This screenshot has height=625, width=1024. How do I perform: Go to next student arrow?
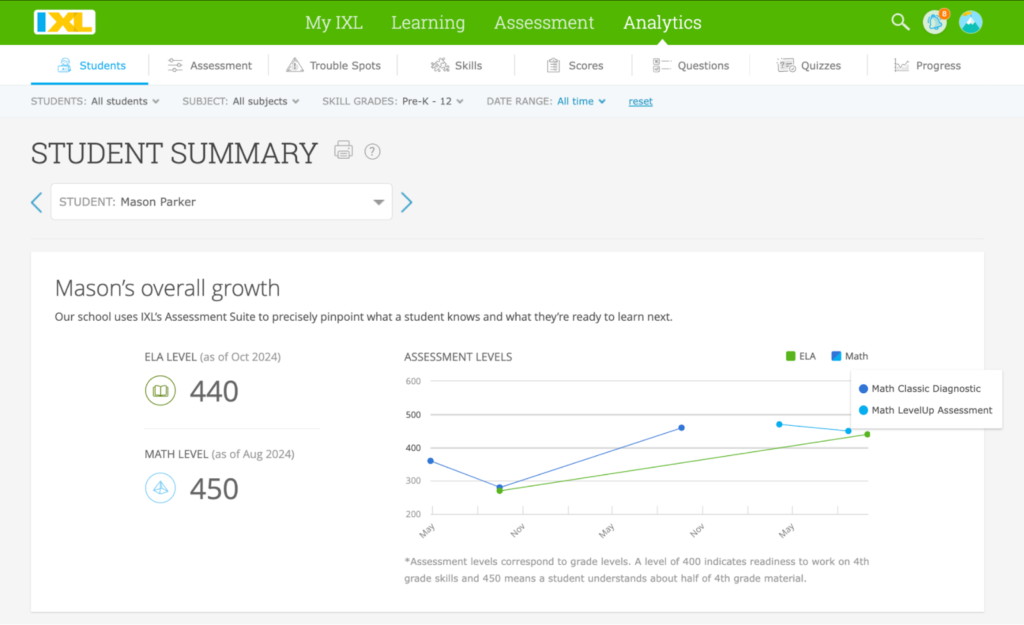(x=406, y=202)
